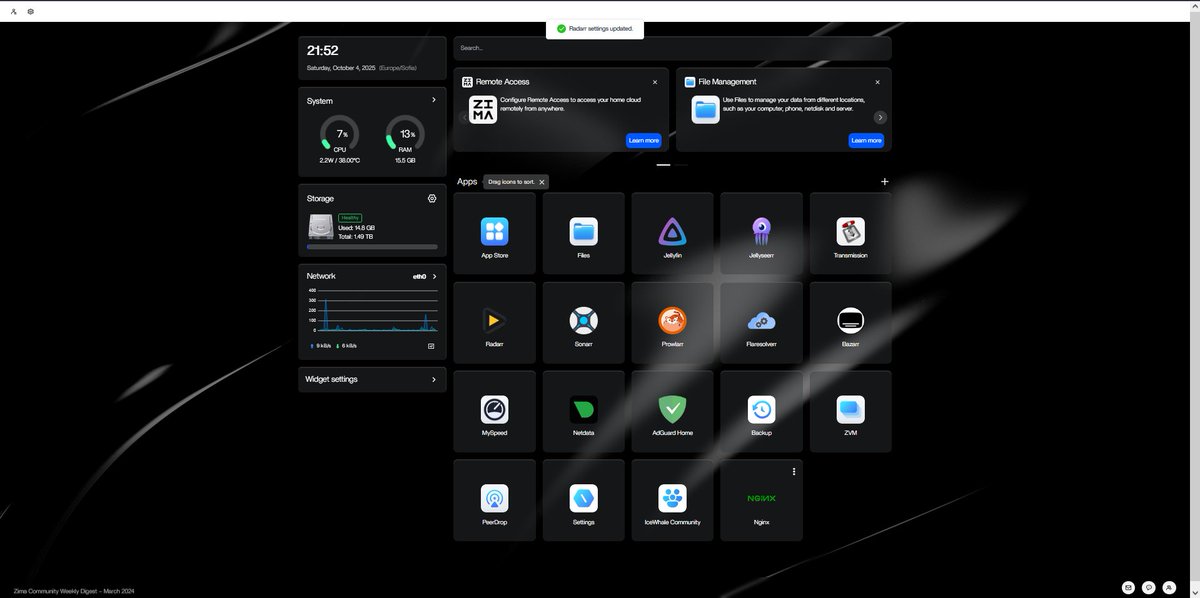Expand the Widget settings row
This screenshot has width=1200, height=598.
click(373, 380)
